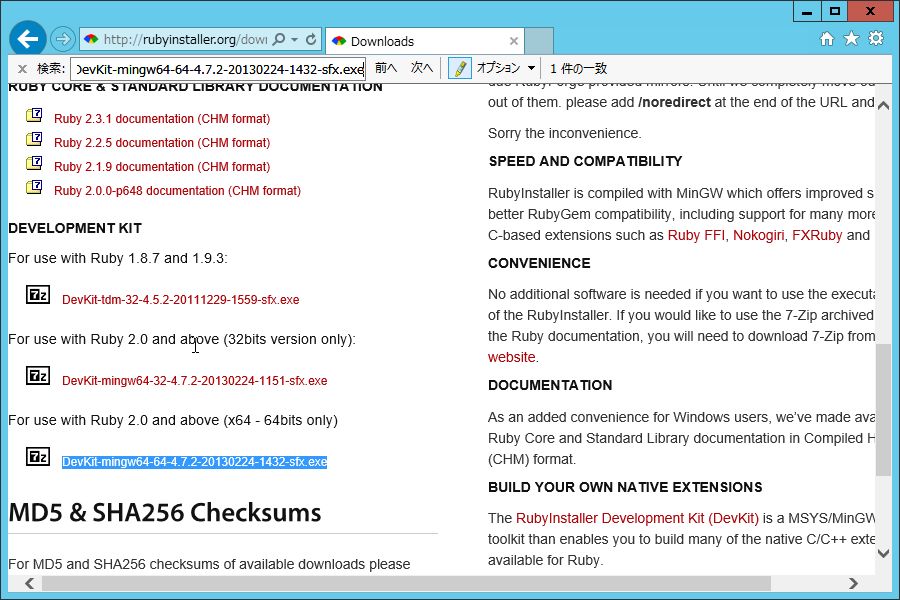Click vertical scrollbar down arrow

point(884,553)
